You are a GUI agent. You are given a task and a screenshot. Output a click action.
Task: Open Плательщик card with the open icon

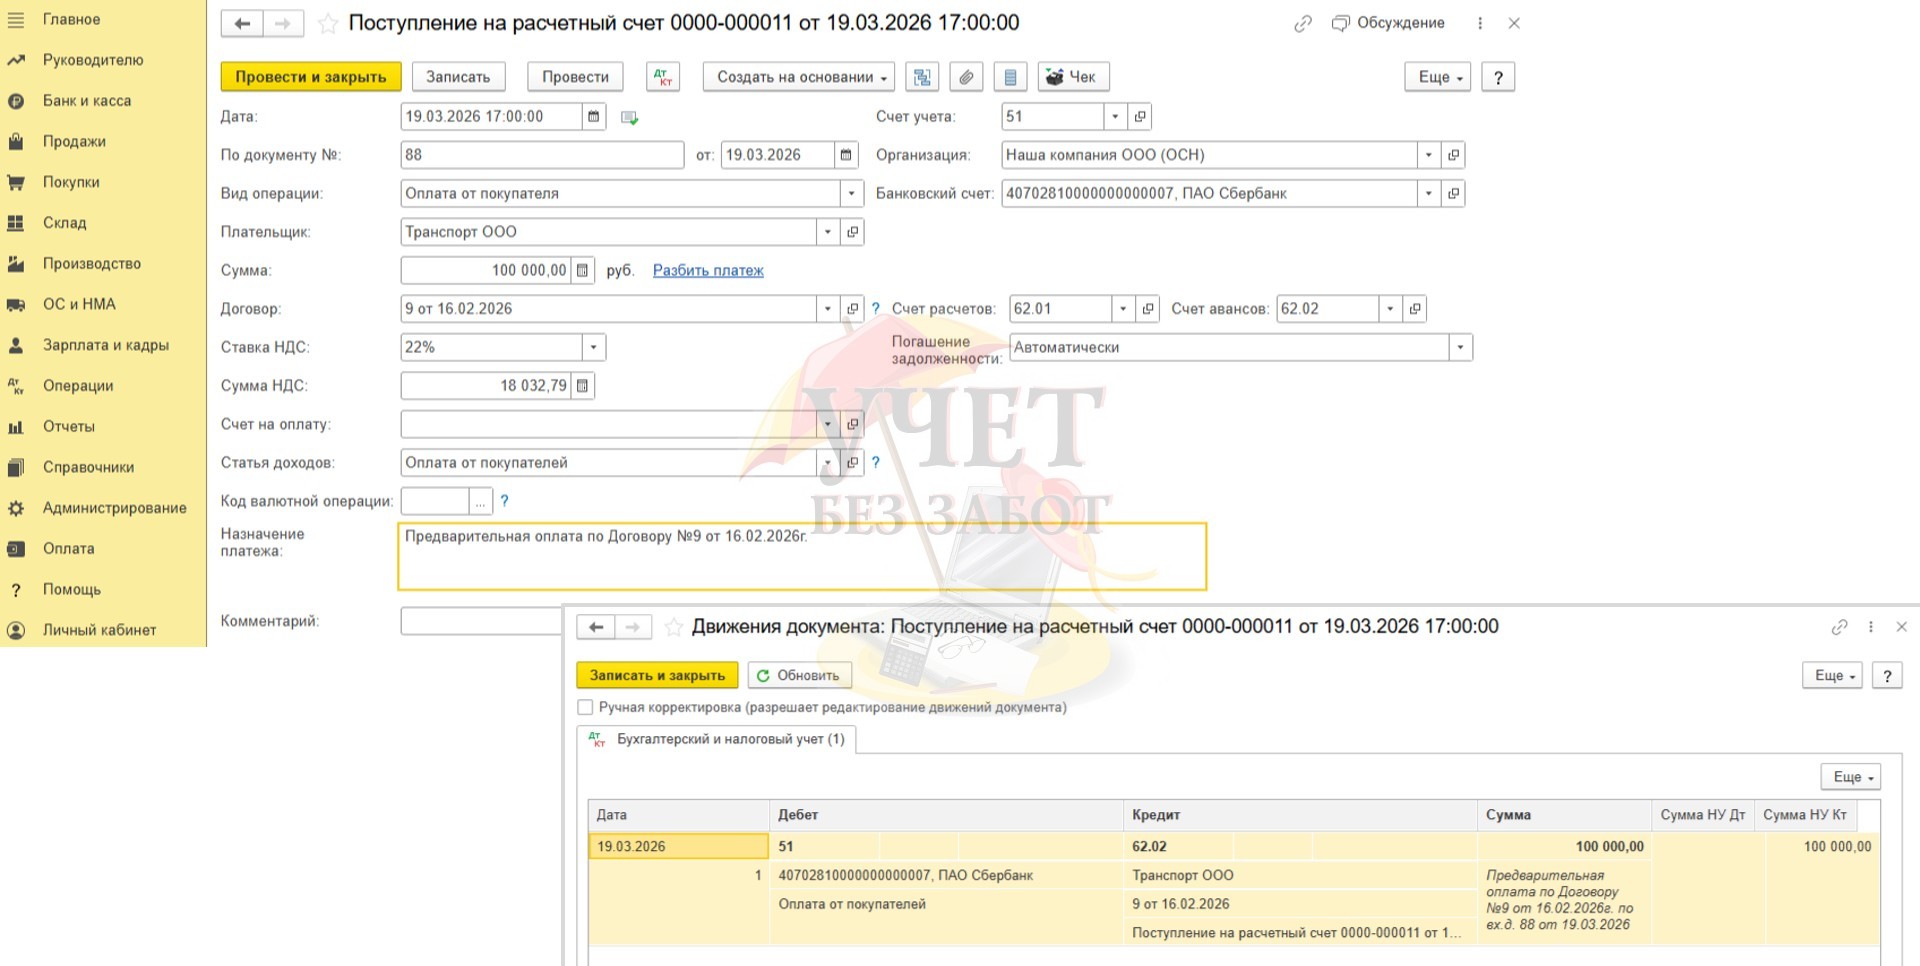[852, 232]
